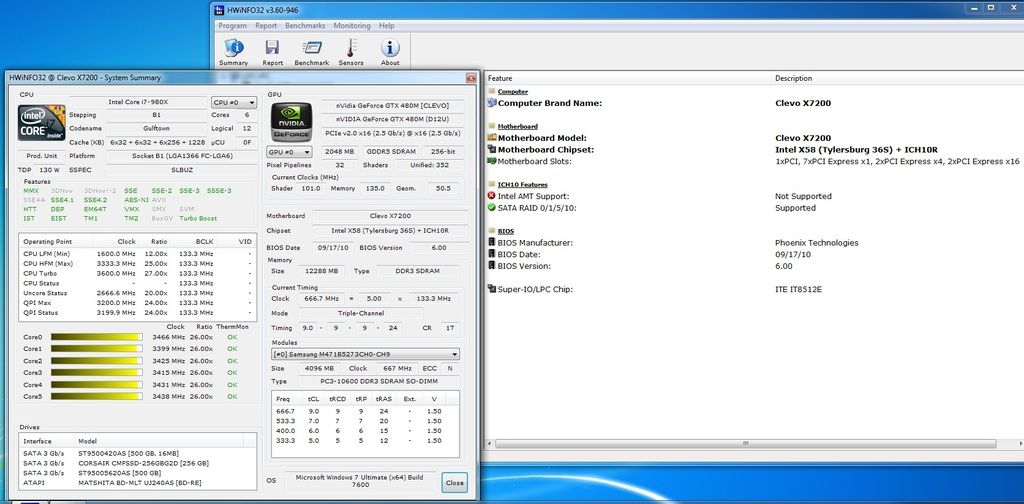Click the 333.3 frequency timing row
The width and height of the screenshot is (1024, 504).
(x=364, y=441)
